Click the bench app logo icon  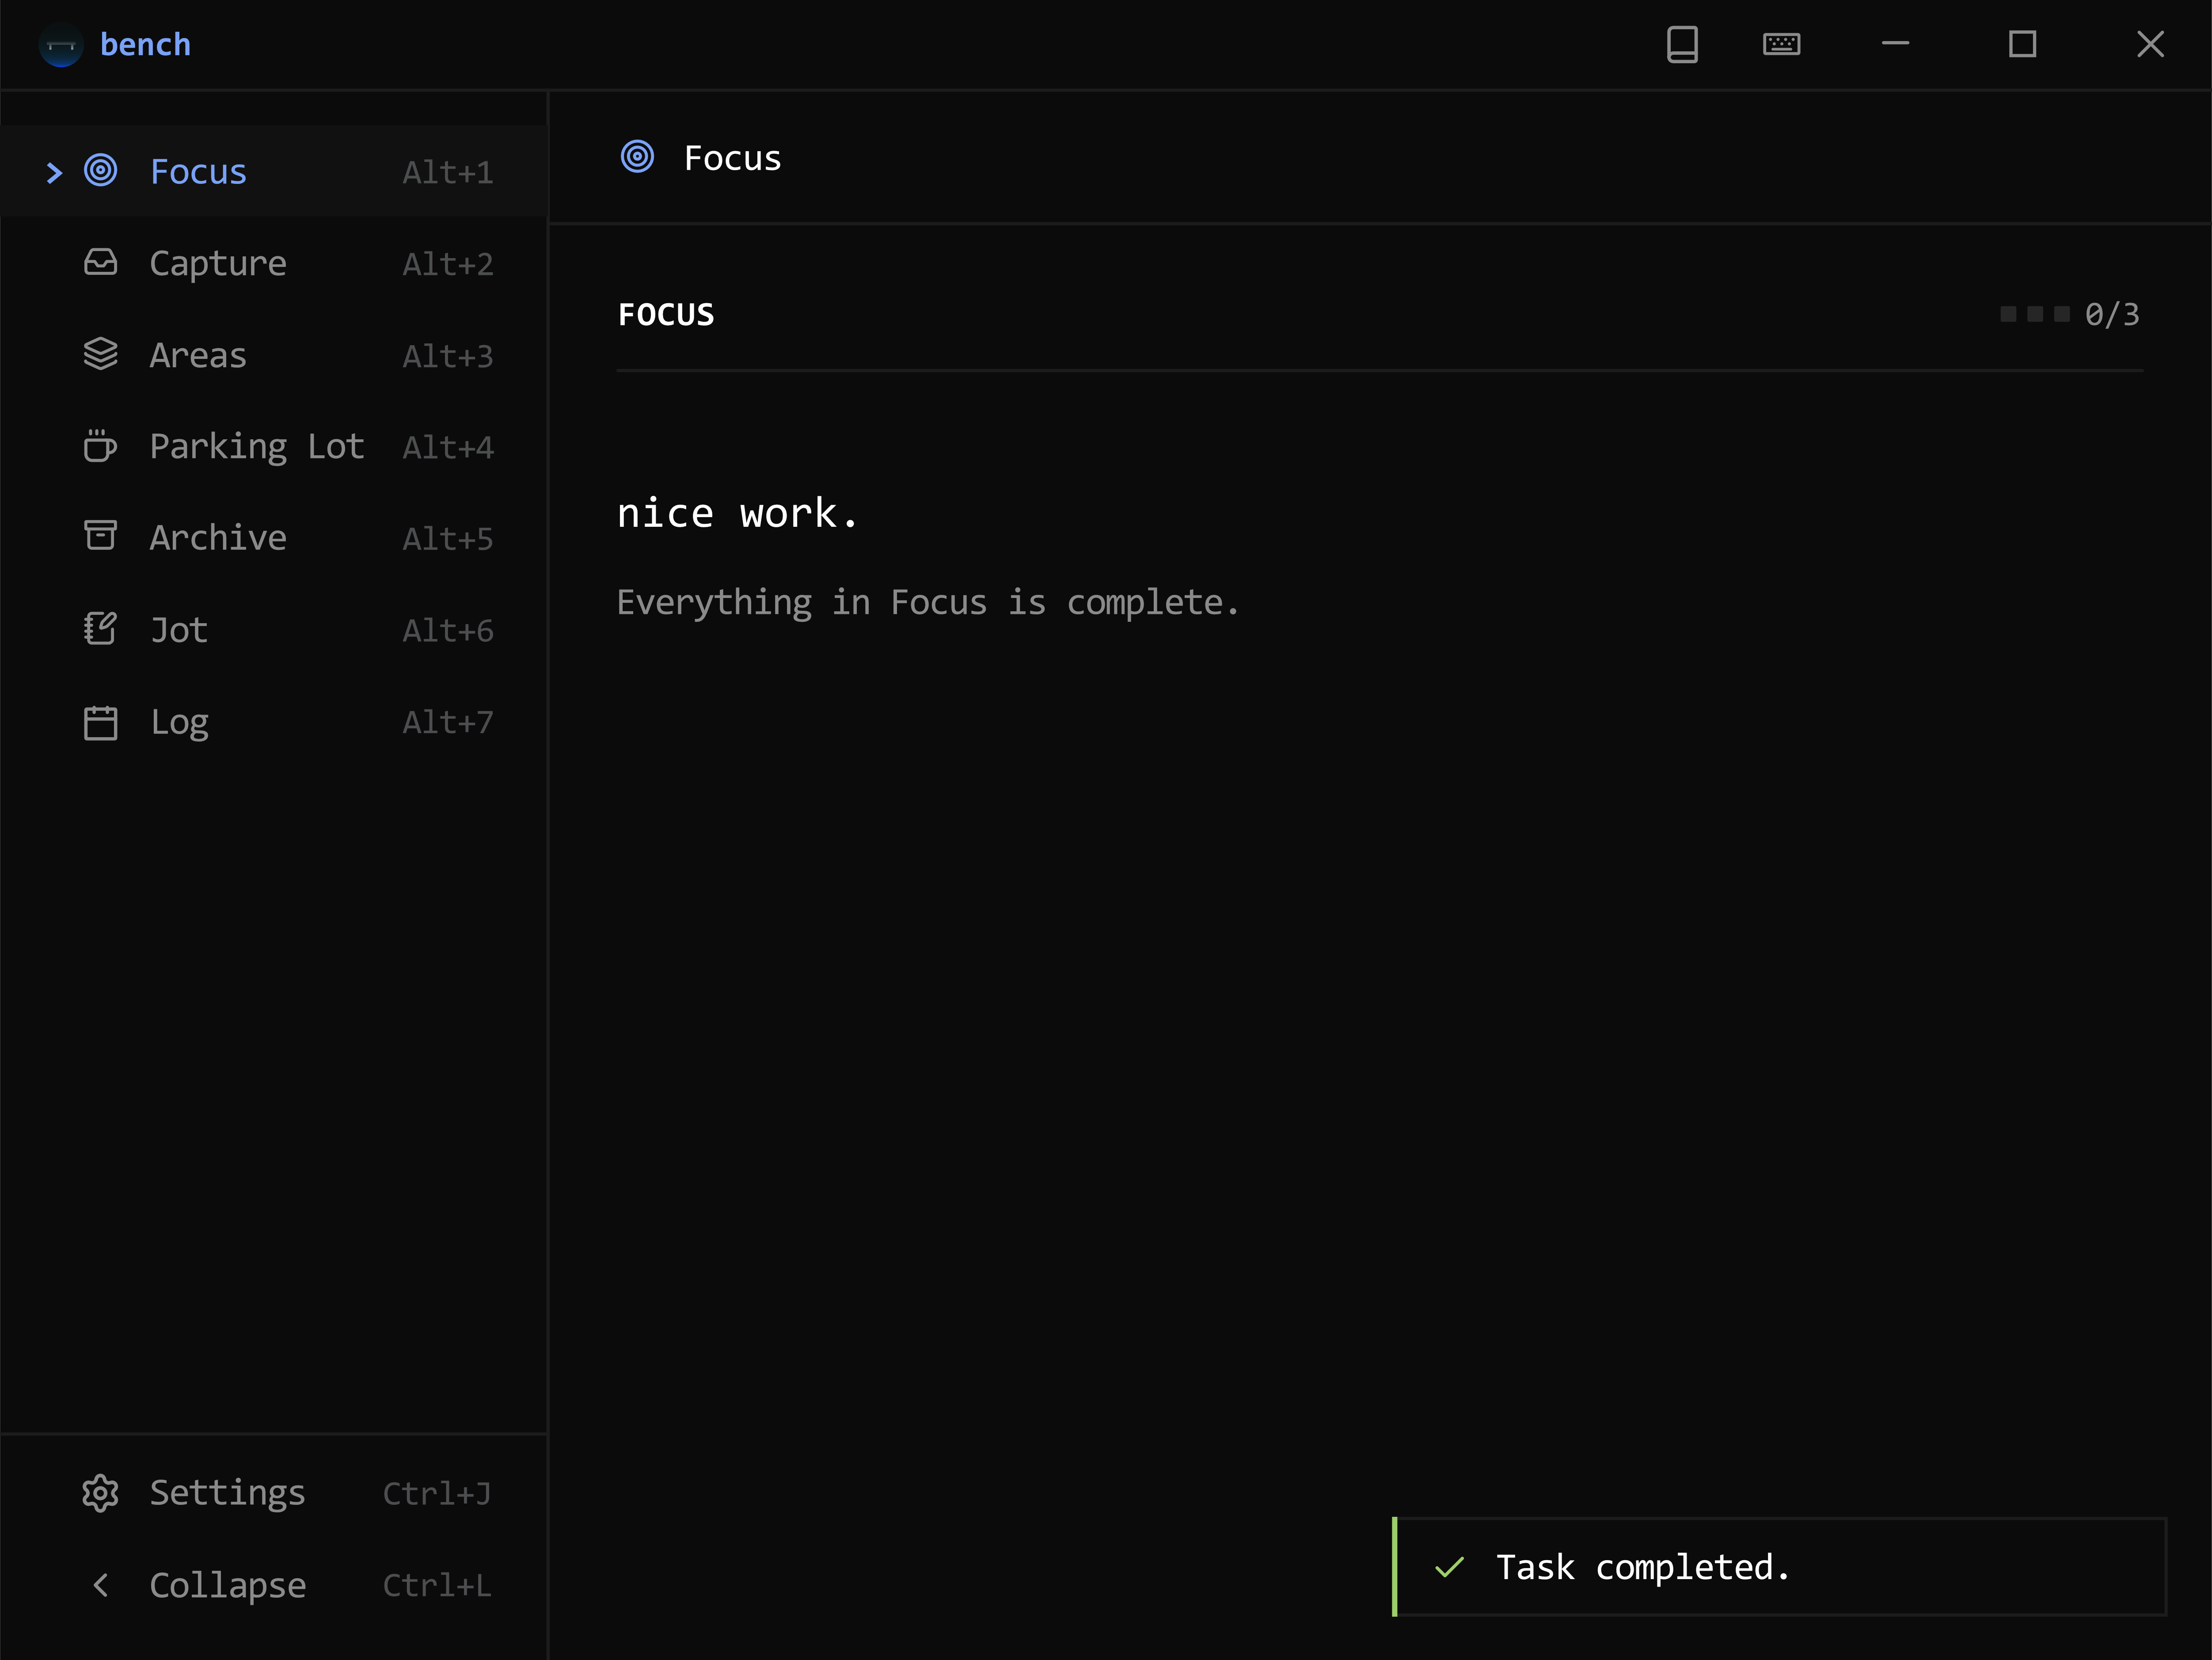tap(61, 45)
